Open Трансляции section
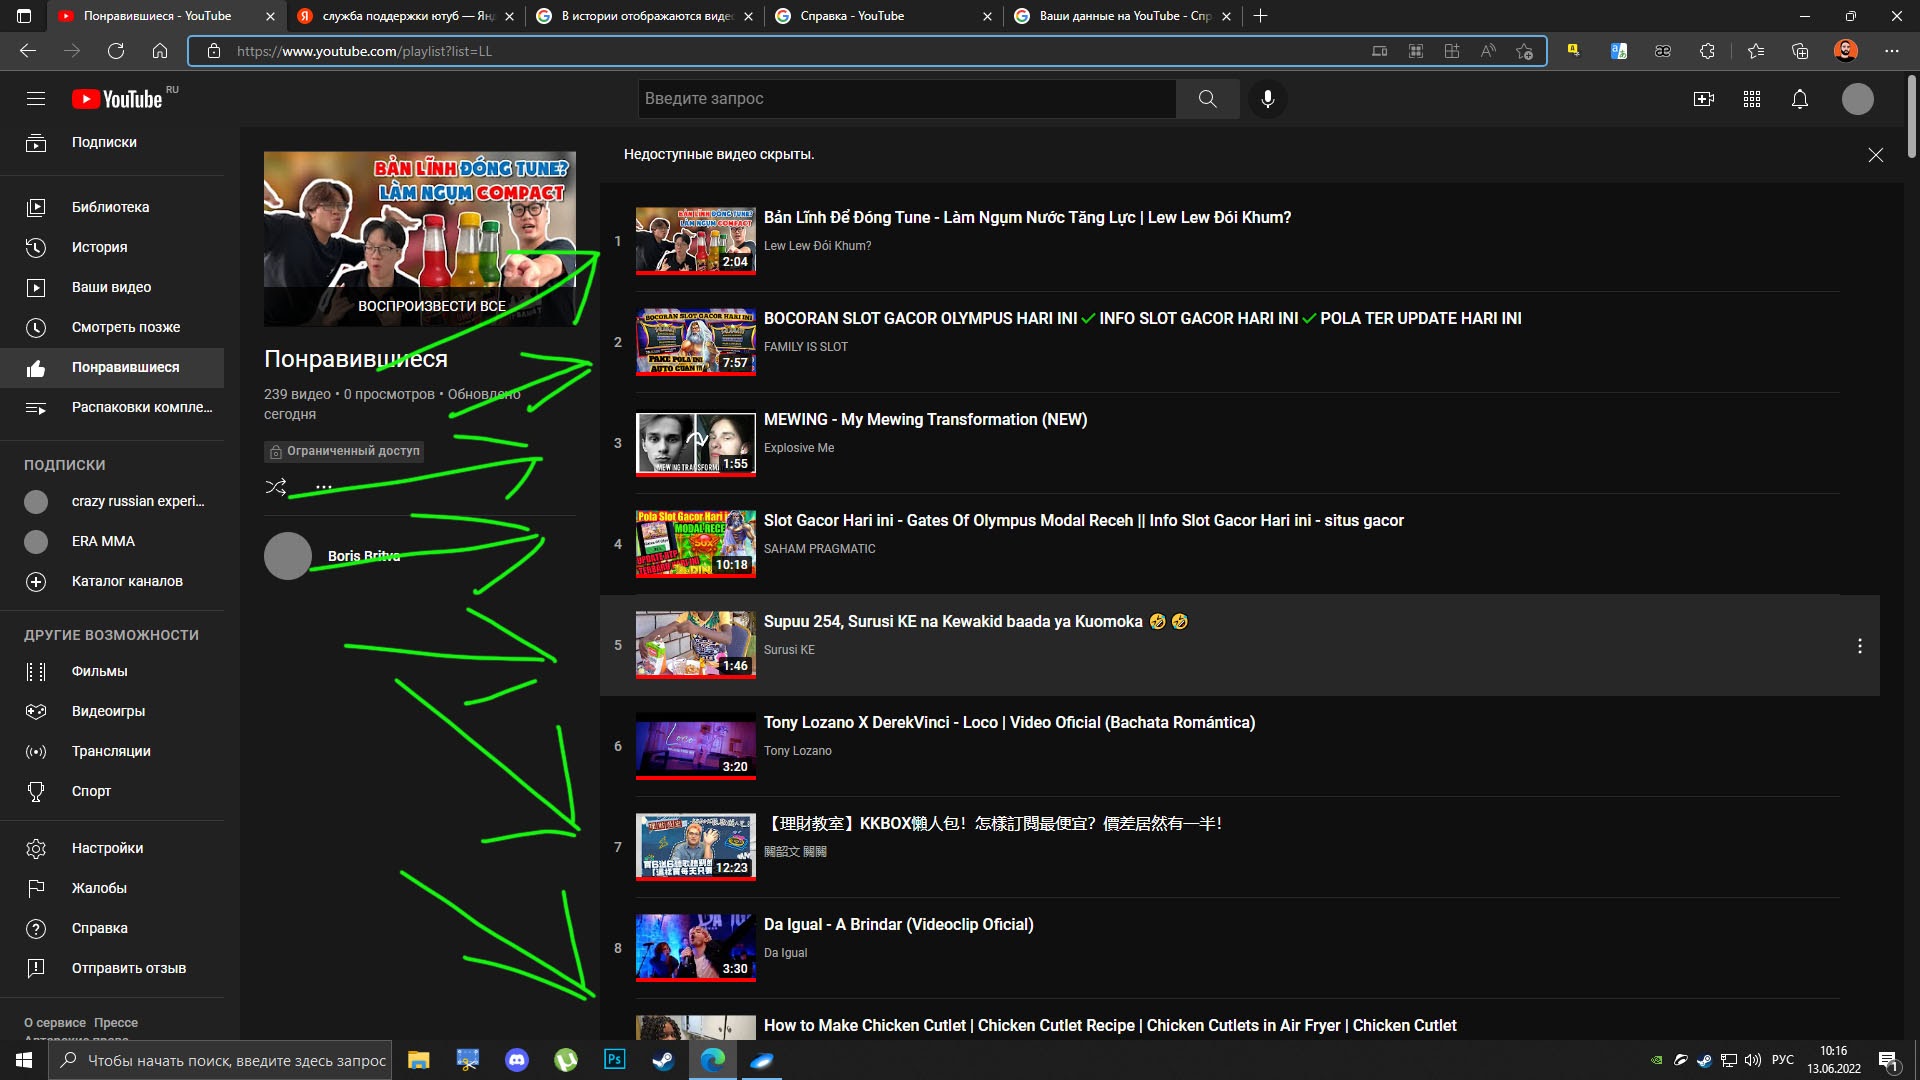 point(112,751)
